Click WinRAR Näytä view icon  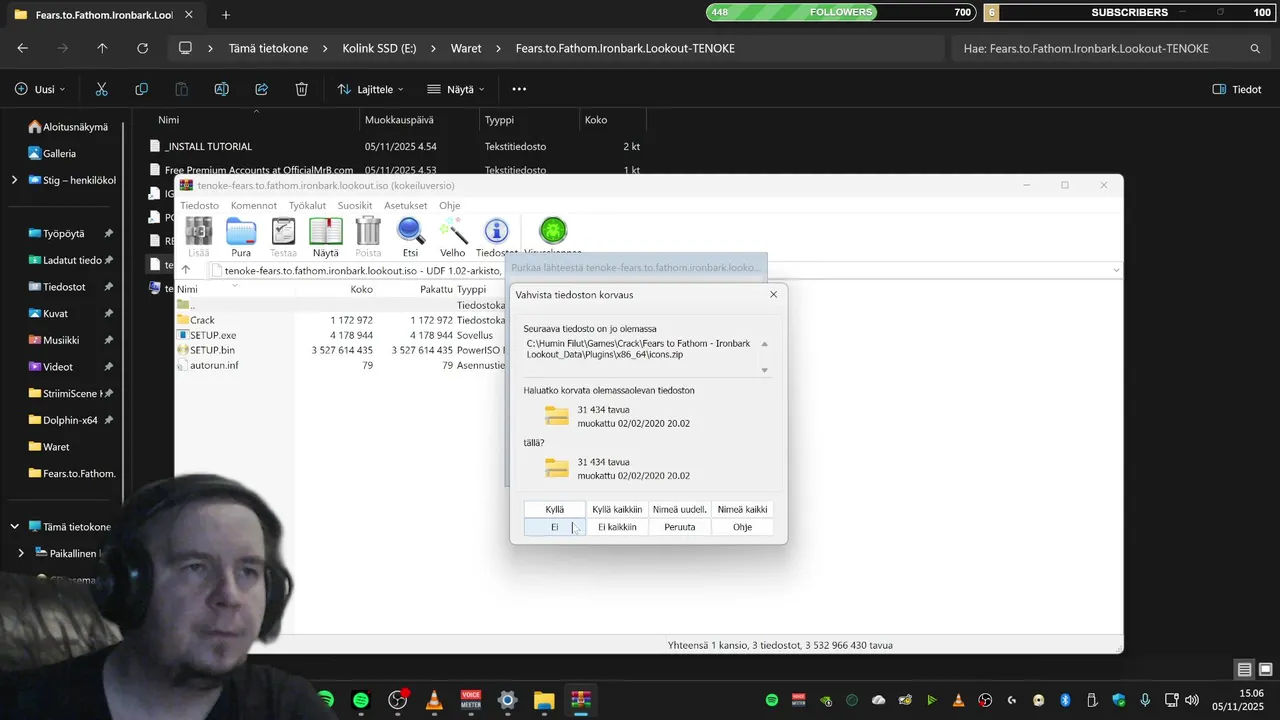326,238
